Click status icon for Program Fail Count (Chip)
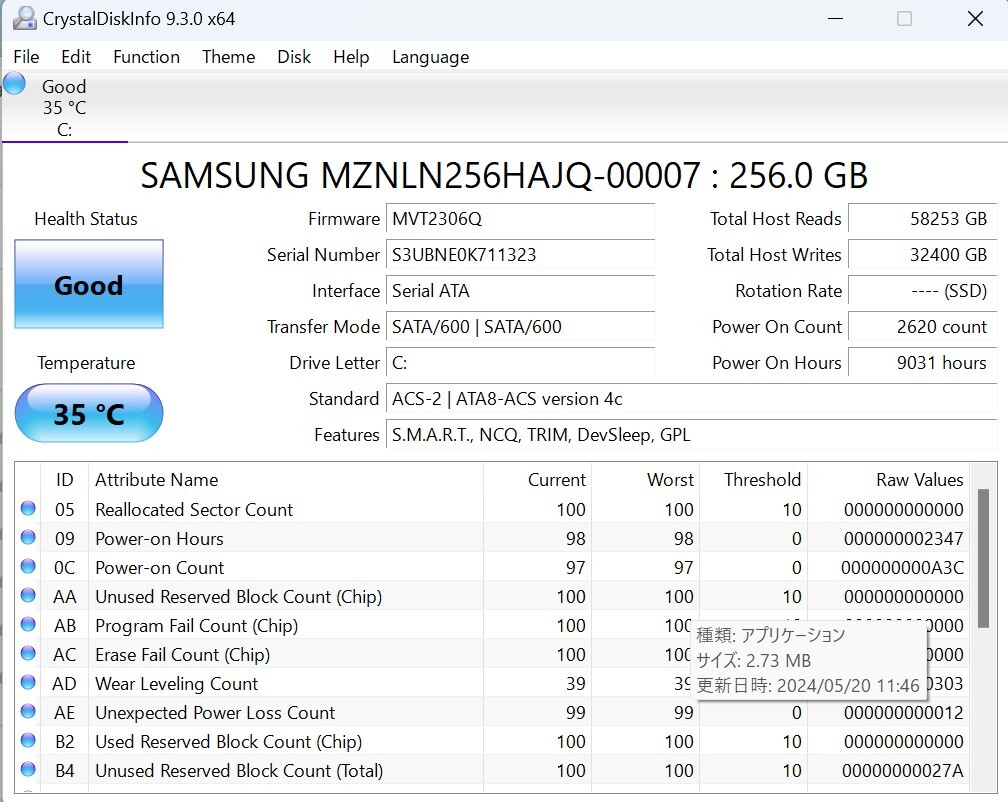 click(x=28, y=625)
